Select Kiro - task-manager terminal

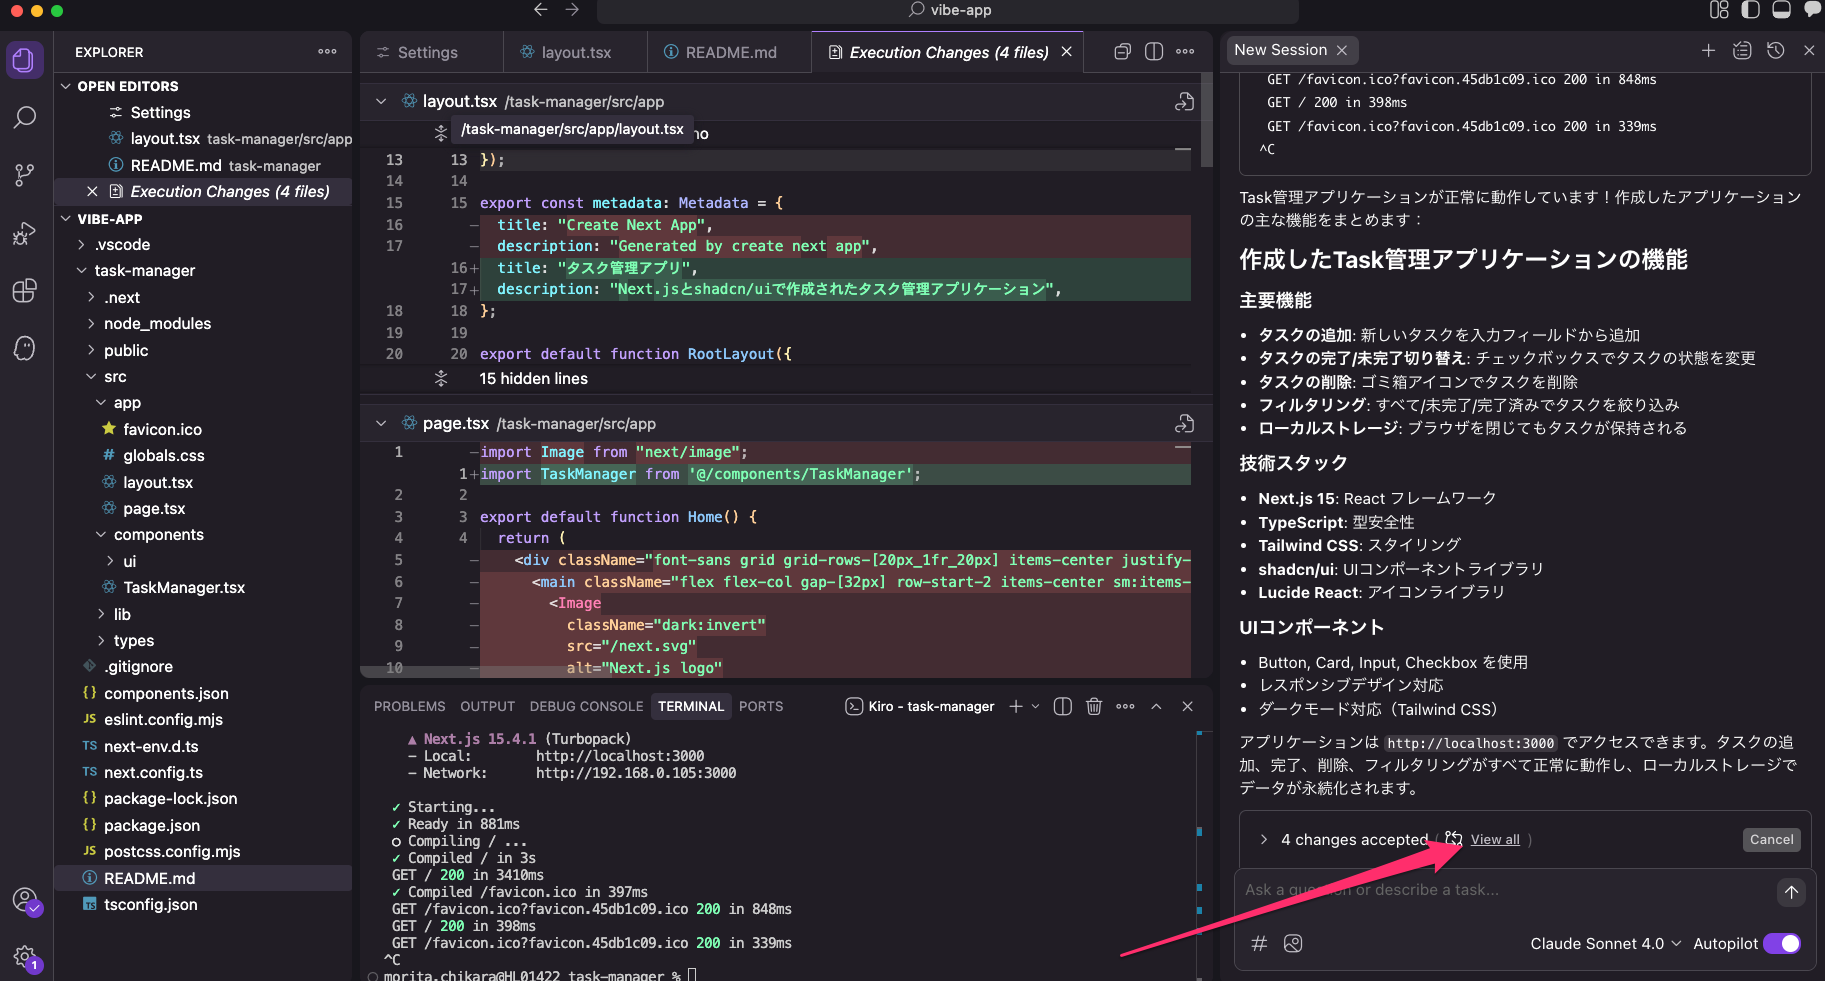coord(921,706)
